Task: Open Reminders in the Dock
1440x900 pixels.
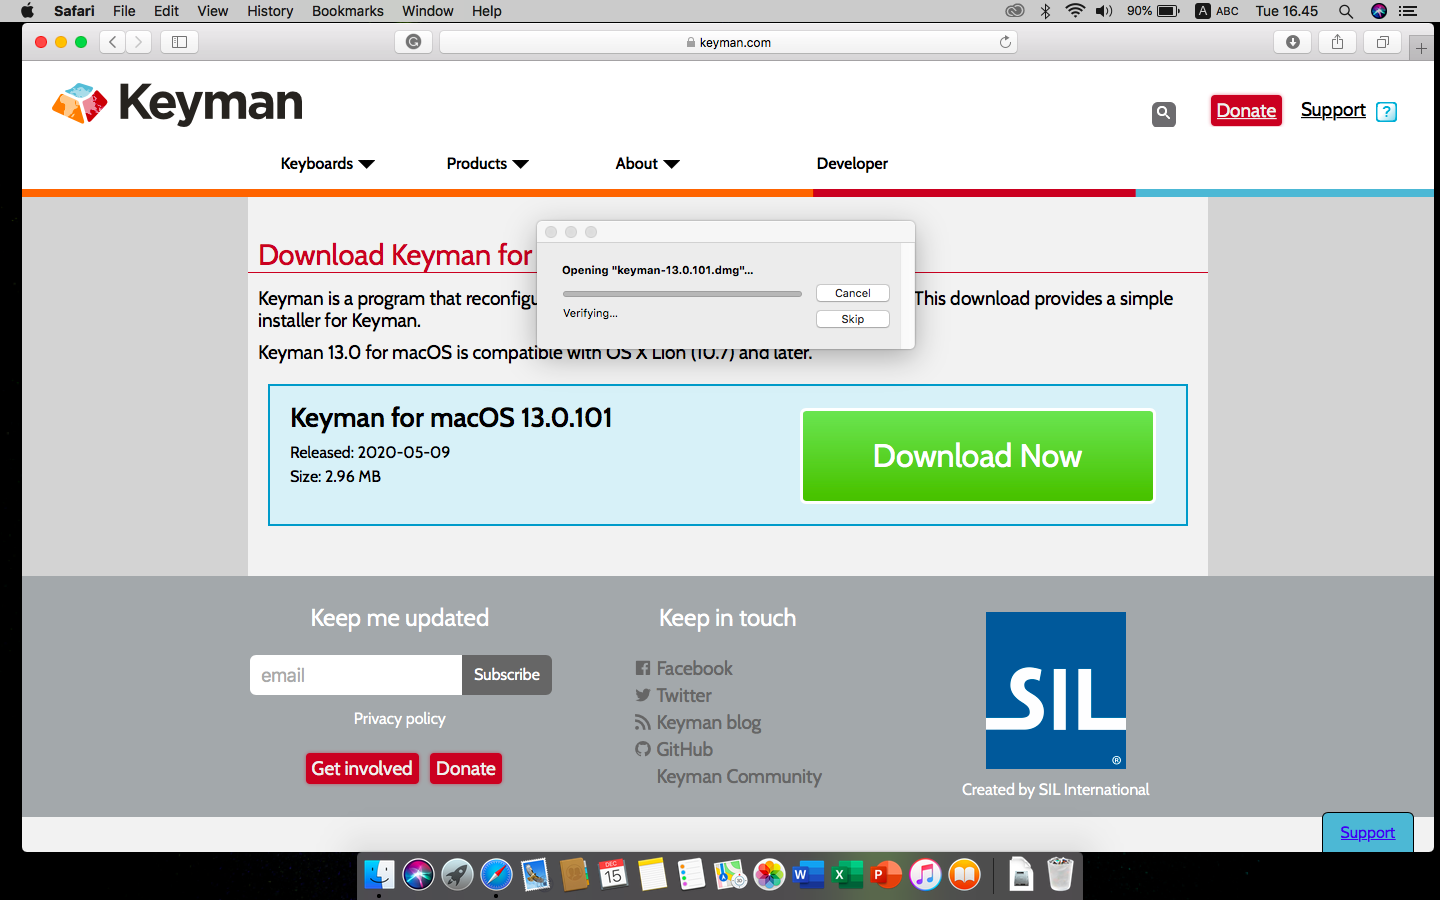Action: 691,874
